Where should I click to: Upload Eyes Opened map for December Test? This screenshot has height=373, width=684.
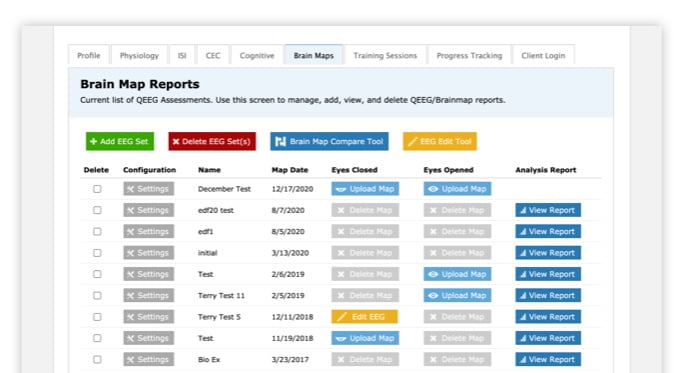pyautogui.click(x=457, y=189)
